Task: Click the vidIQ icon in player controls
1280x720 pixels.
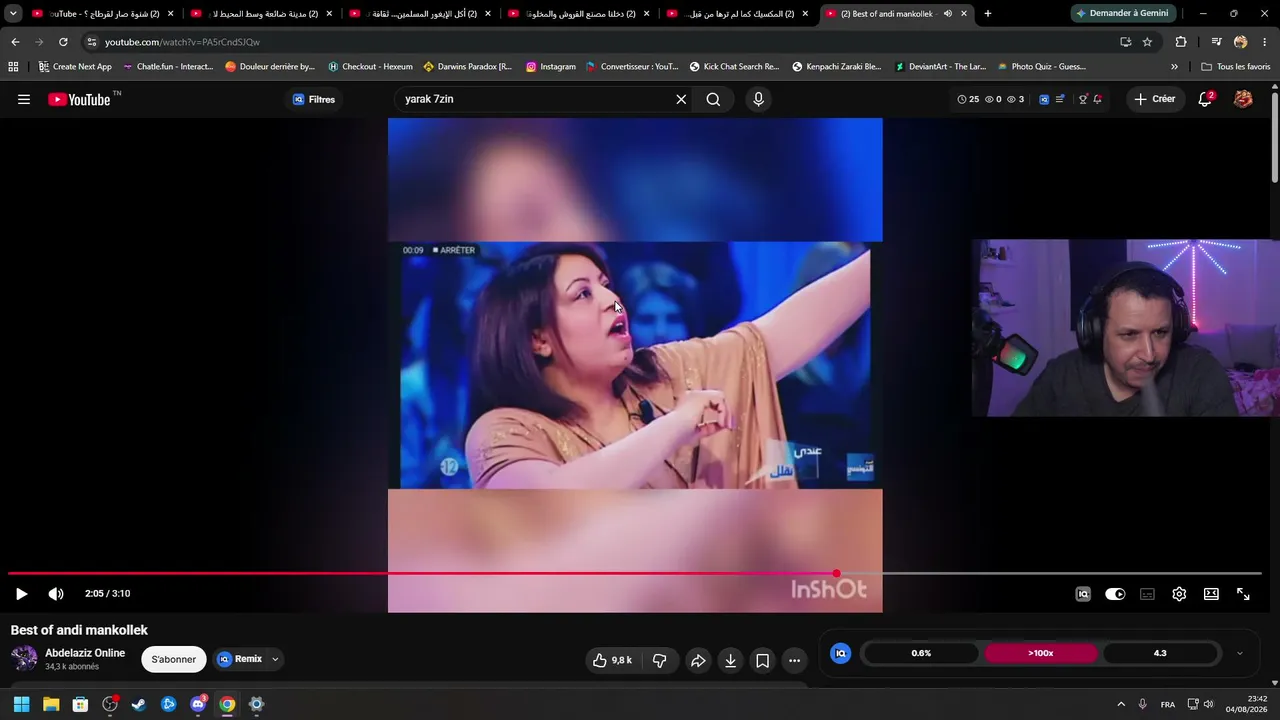Action: click(x=1083, y=594)
